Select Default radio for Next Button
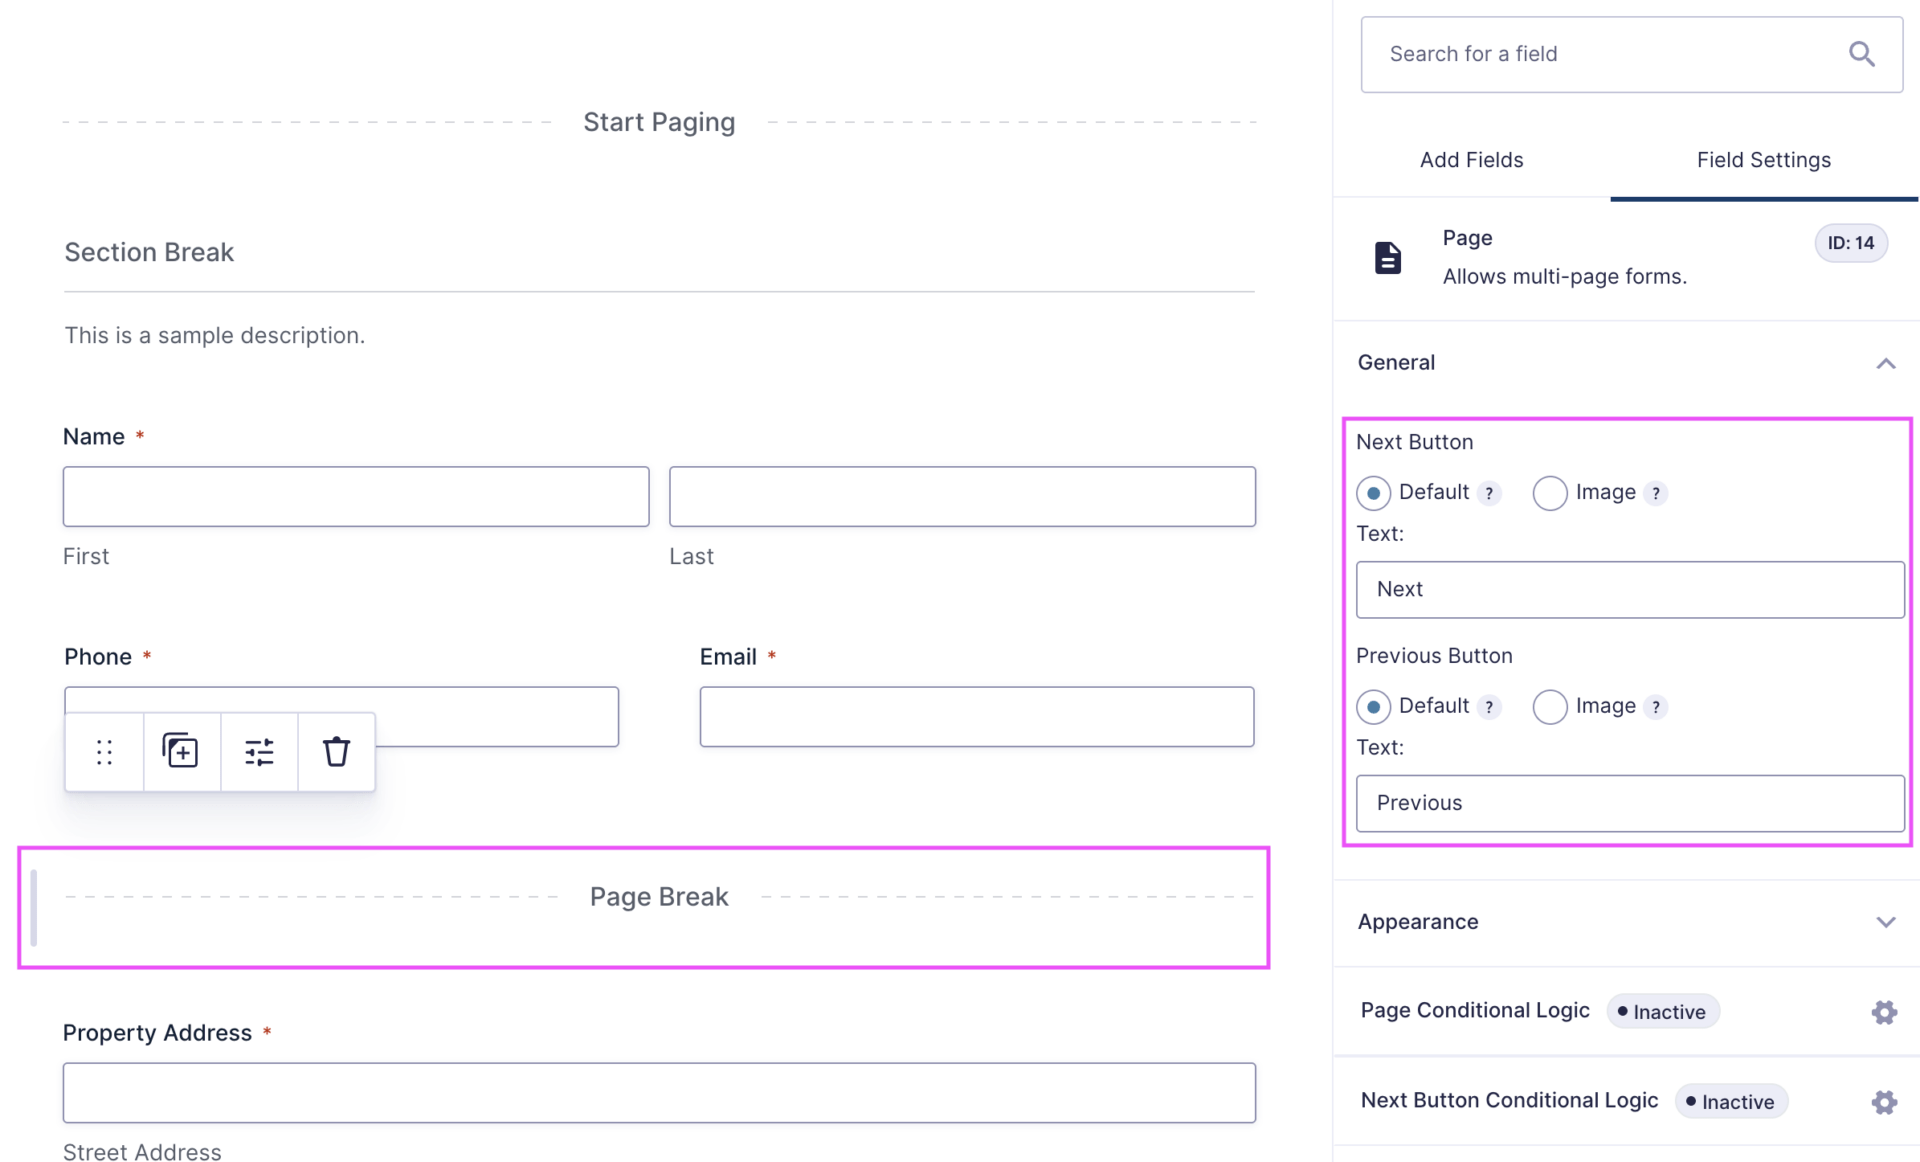 tap(1373, 493)
